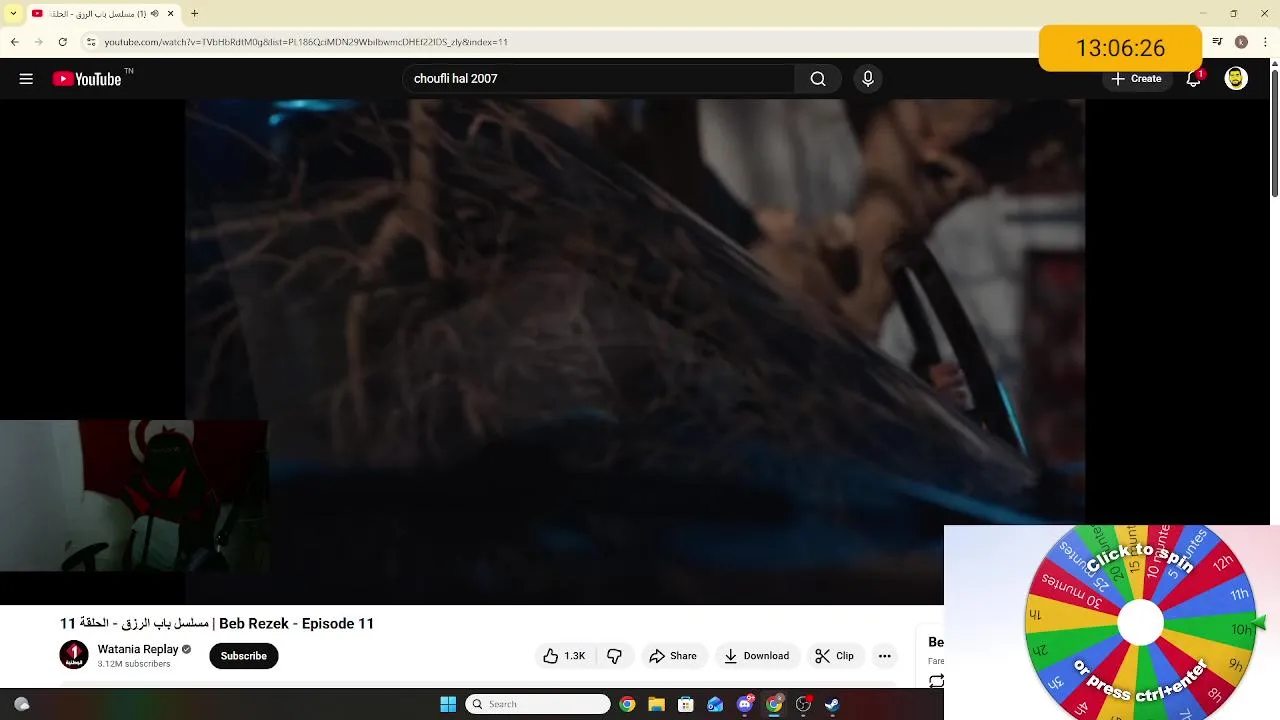Click the Share button

pos(673,656)
